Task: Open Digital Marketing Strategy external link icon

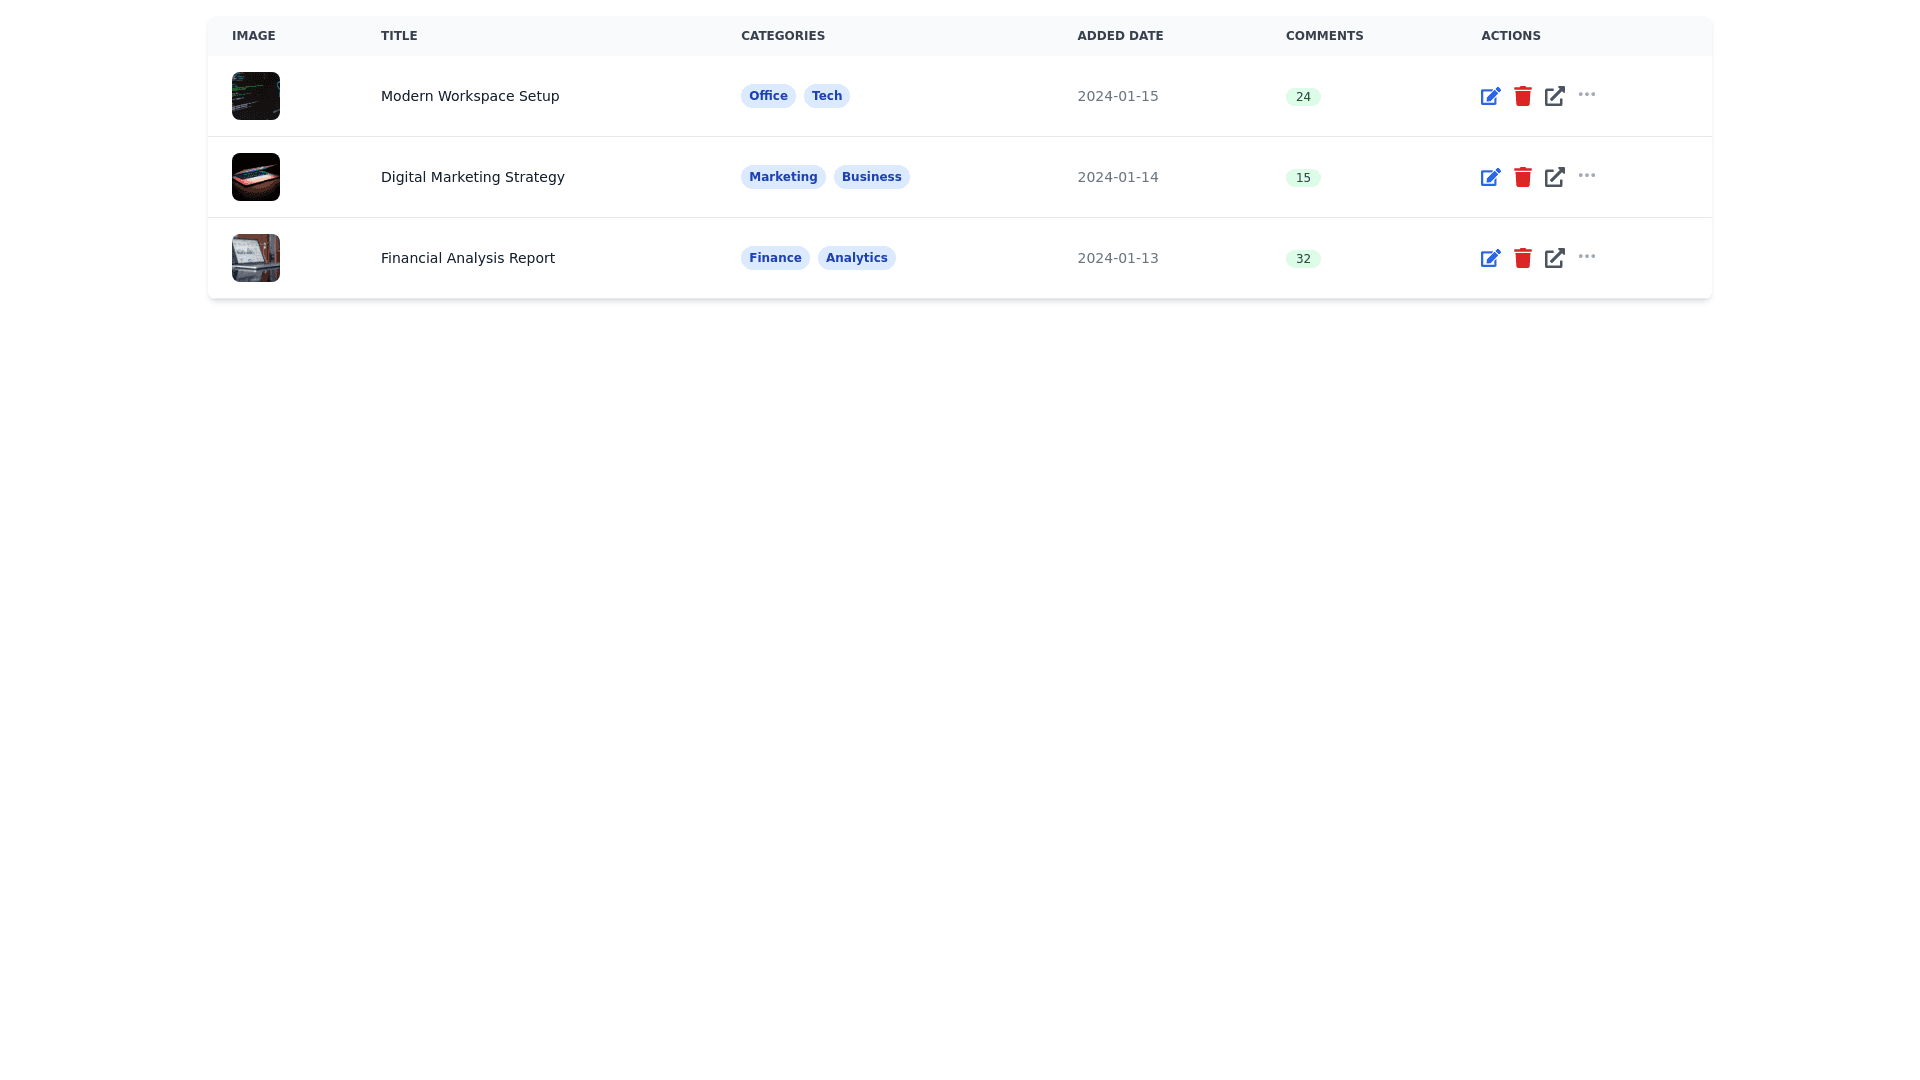Action: (1554, 177)
